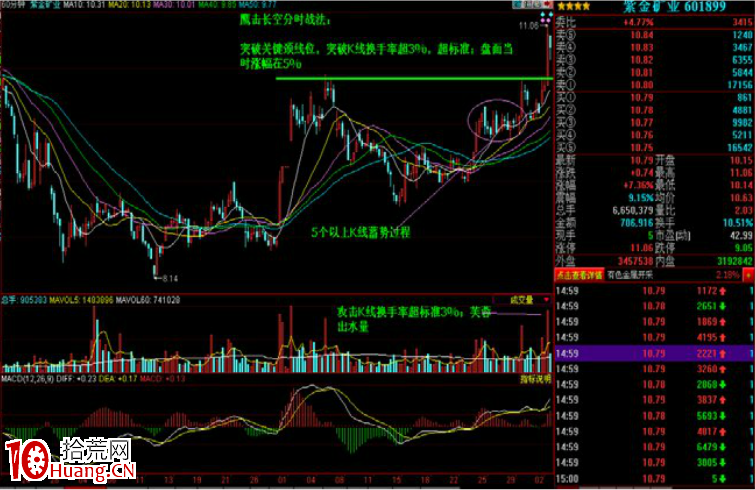
Task: Click the 振幅 9.15% value
Action: [x=640, y=198]
